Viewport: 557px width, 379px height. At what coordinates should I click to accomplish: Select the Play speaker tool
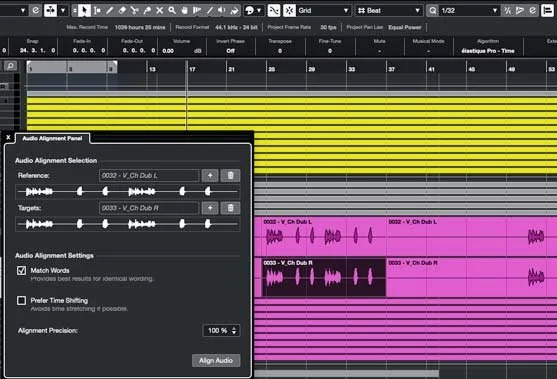[x=222, y=11]
